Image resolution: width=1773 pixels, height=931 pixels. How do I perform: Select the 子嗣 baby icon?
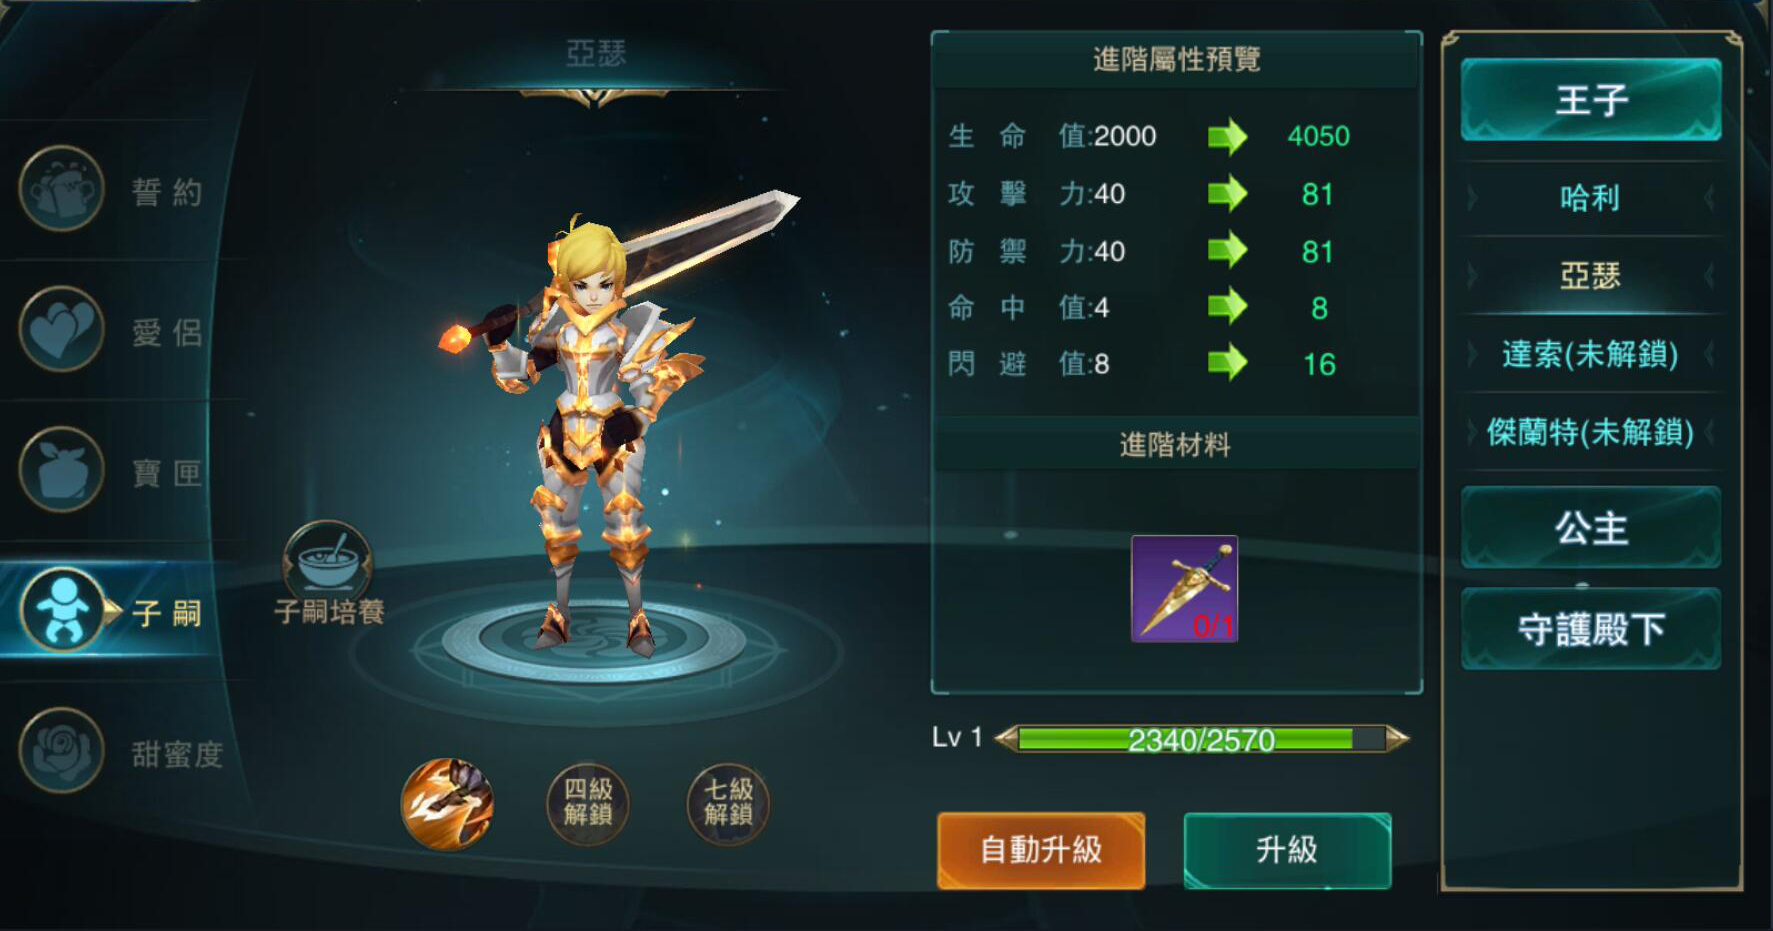[61, 610]
